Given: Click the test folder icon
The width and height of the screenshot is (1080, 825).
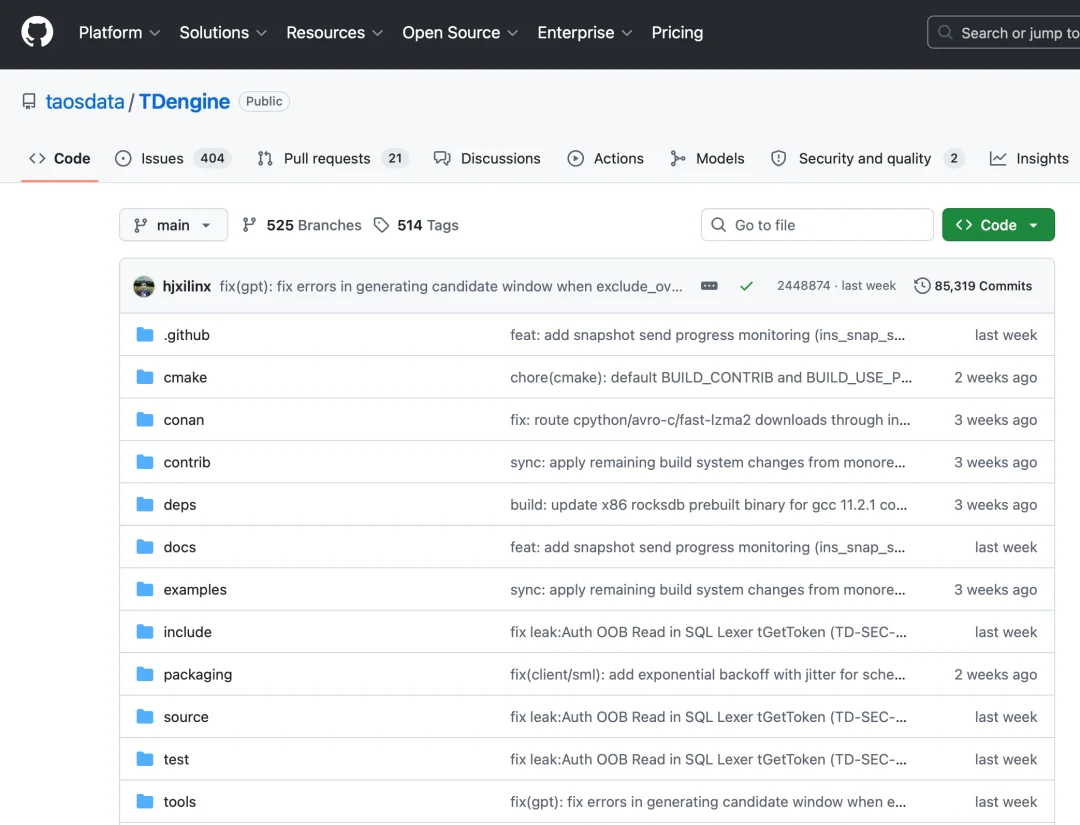Looking at the screenshot, I should point(145,760).
